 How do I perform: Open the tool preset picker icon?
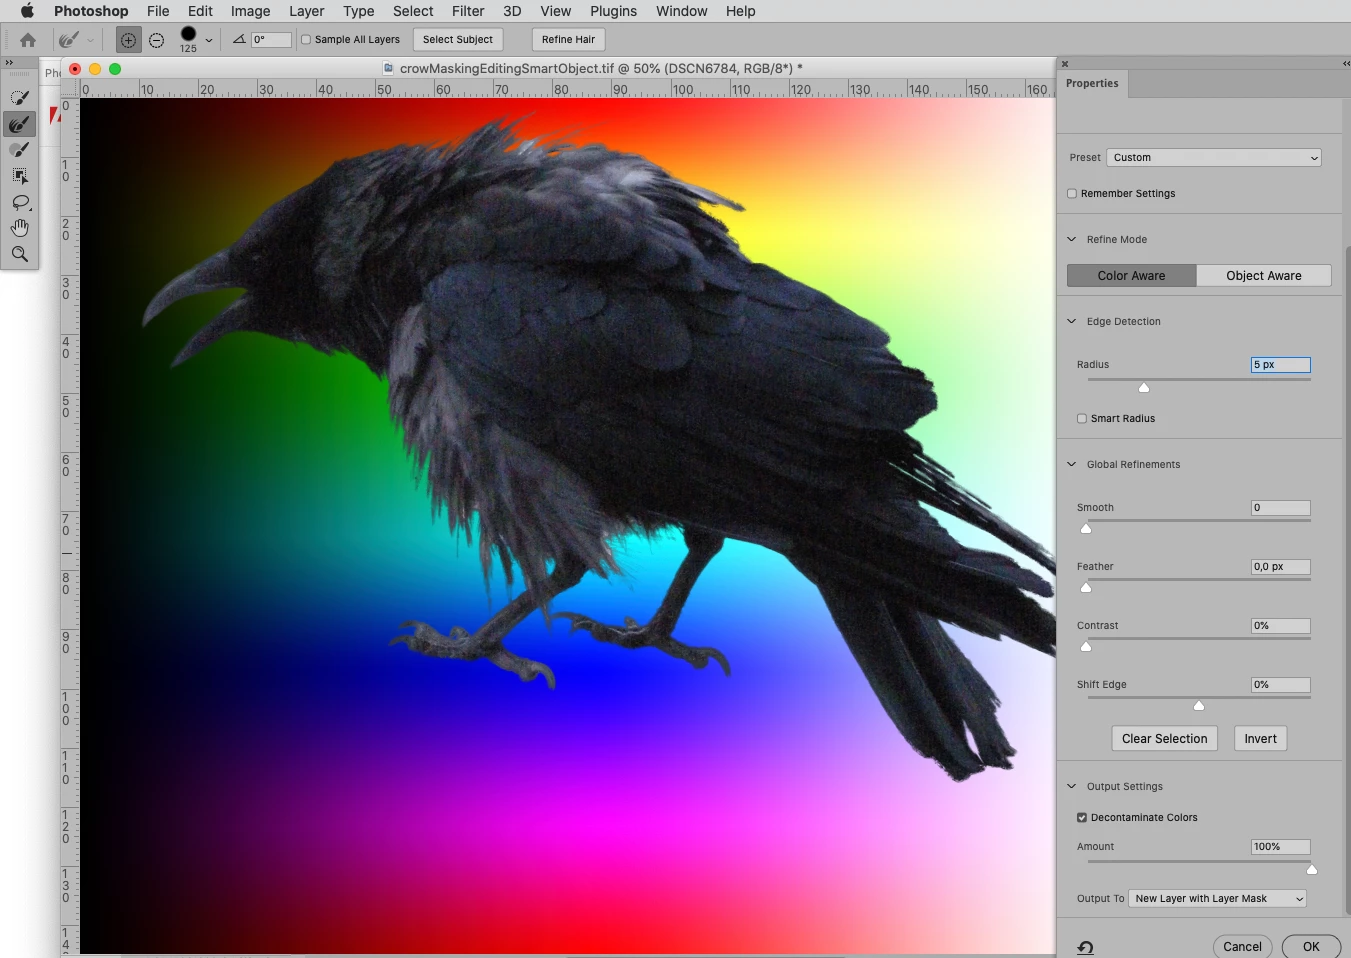(69, 40)
